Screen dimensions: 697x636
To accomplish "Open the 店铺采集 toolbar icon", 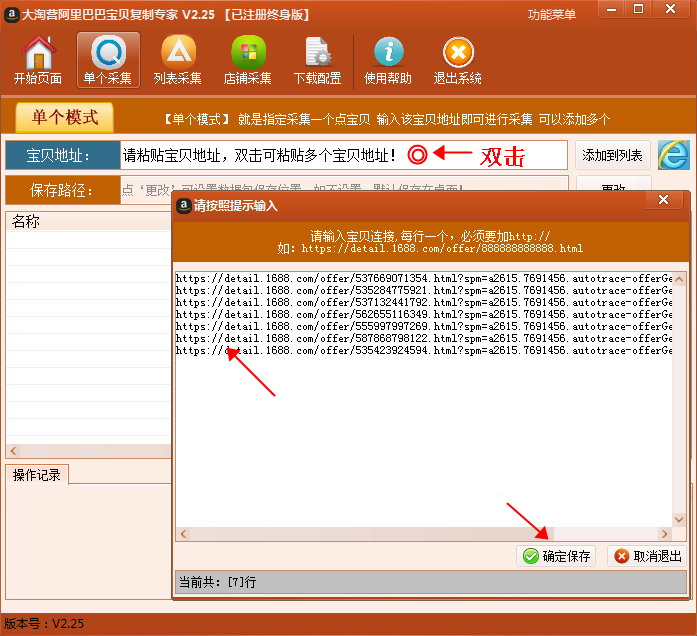I will pos(248,60).
